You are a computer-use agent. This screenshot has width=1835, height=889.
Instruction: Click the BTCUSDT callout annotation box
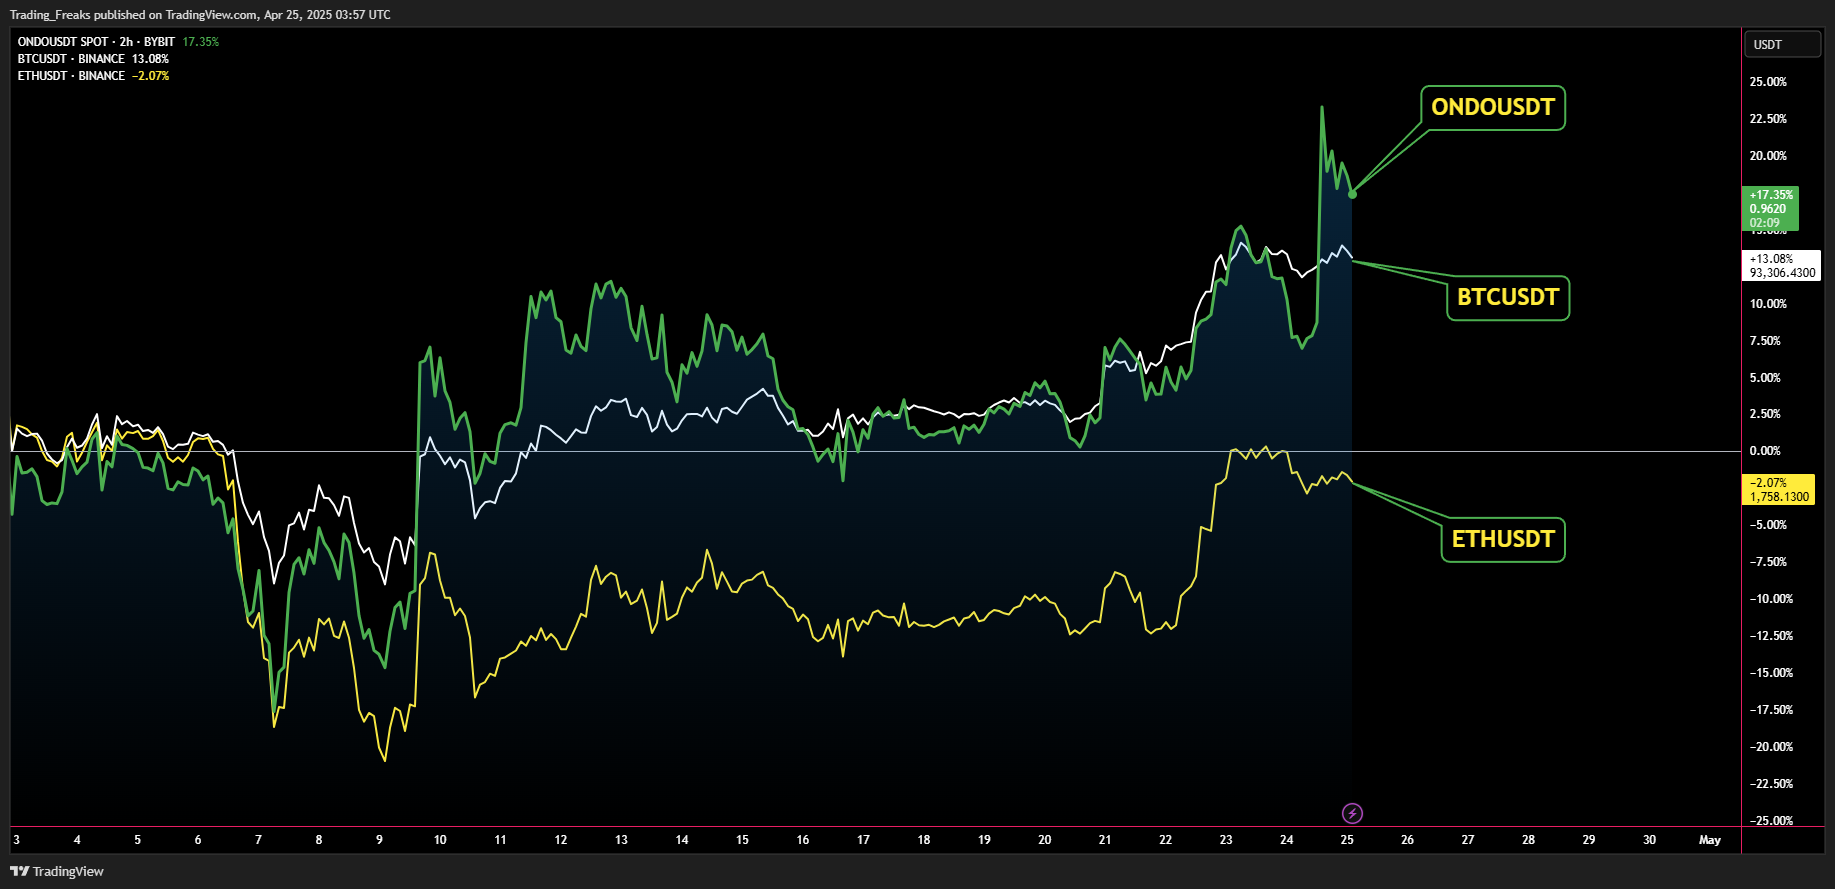pos(1507,298)
